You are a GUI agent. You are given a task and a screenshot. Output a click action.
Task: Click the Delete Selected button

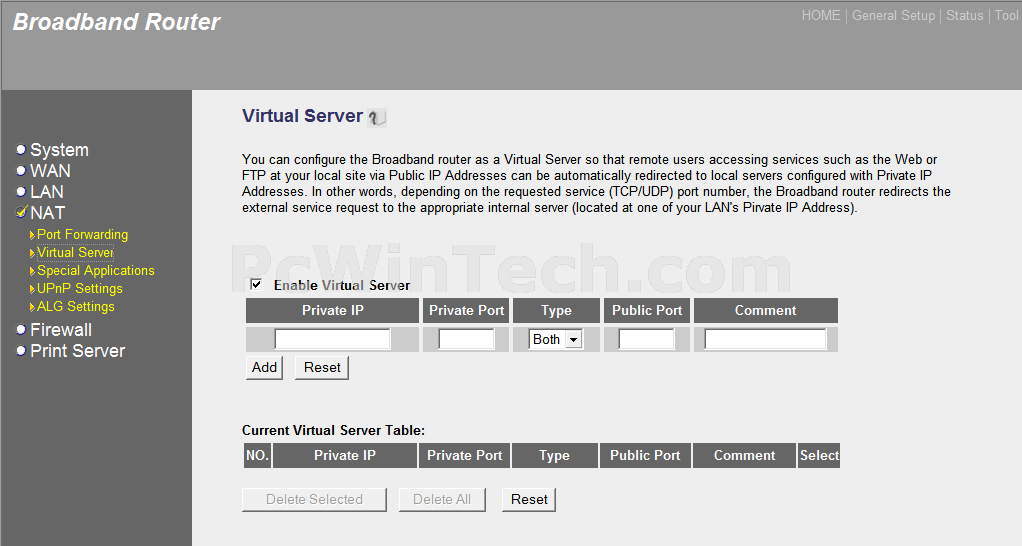coord(314,500)
